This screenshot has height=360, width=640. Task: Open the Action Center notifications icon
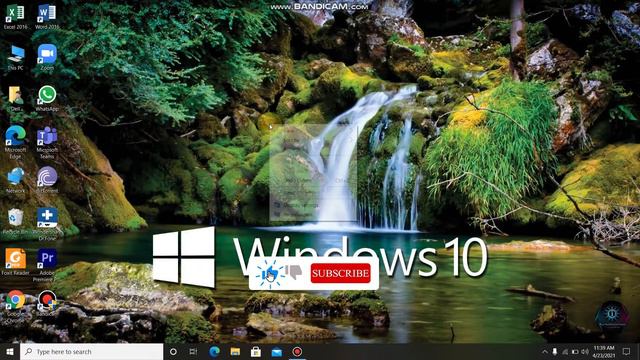point(626,351)
